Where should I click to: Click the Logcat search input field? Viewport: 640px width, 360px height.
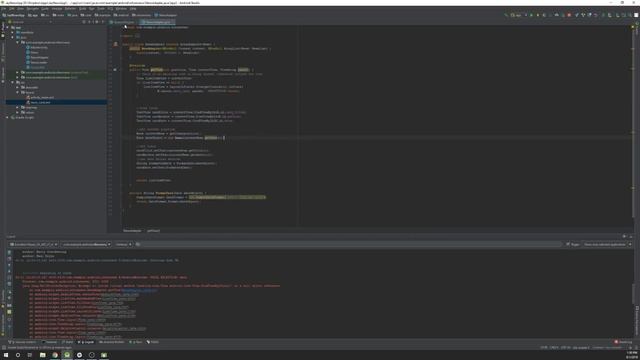[x=351, y=244]
